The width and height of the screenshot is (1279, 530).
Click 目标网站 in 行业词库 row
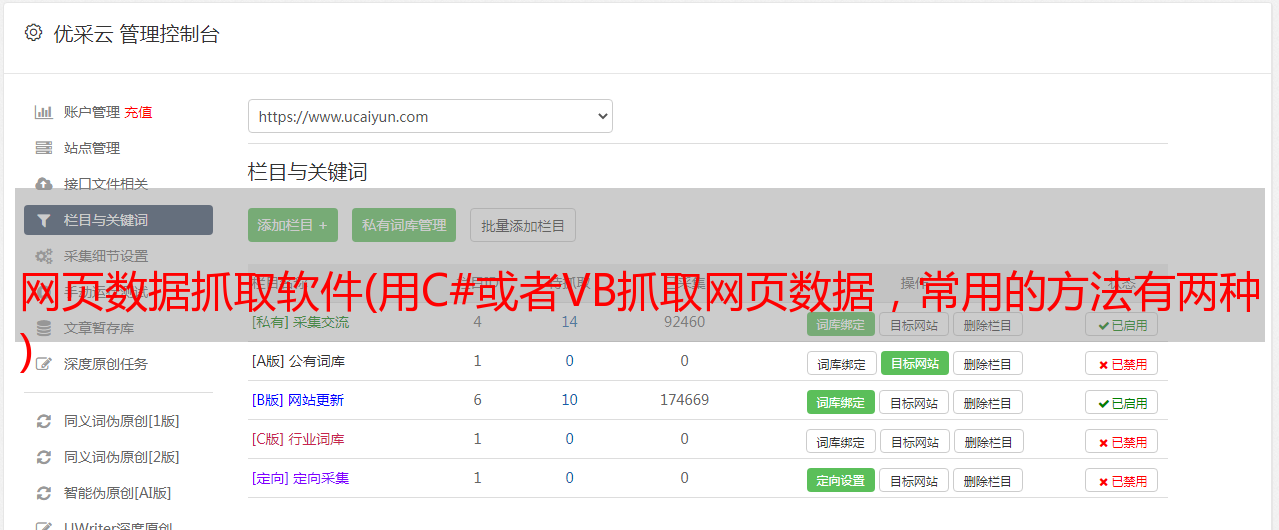point(914,442)
